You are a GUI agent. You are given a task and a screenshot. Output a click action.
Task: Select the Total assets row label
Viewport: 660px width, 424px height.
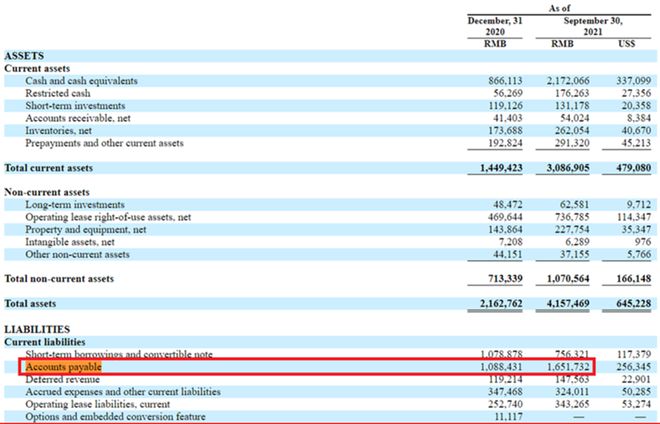pos(32,302)
